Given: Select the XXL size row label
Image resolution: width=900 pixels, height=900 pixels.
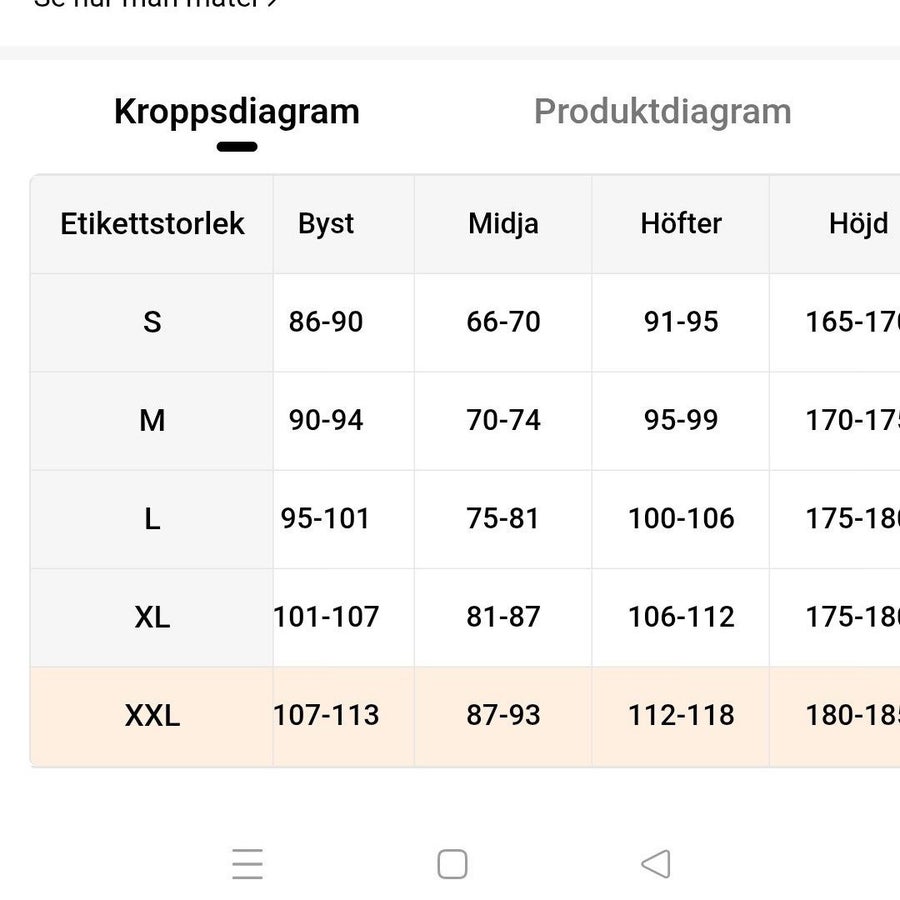Looking at the screenshot, I should pos(152,716).
